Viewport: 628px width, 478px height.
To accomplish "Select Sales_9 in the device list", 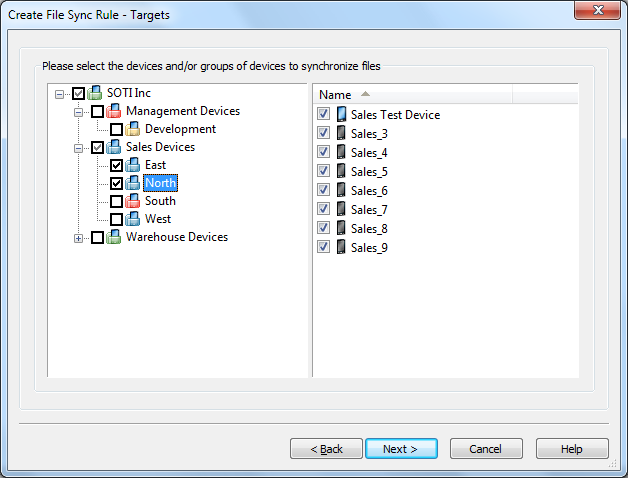I will pyautogui.click(x=369, y=248).
